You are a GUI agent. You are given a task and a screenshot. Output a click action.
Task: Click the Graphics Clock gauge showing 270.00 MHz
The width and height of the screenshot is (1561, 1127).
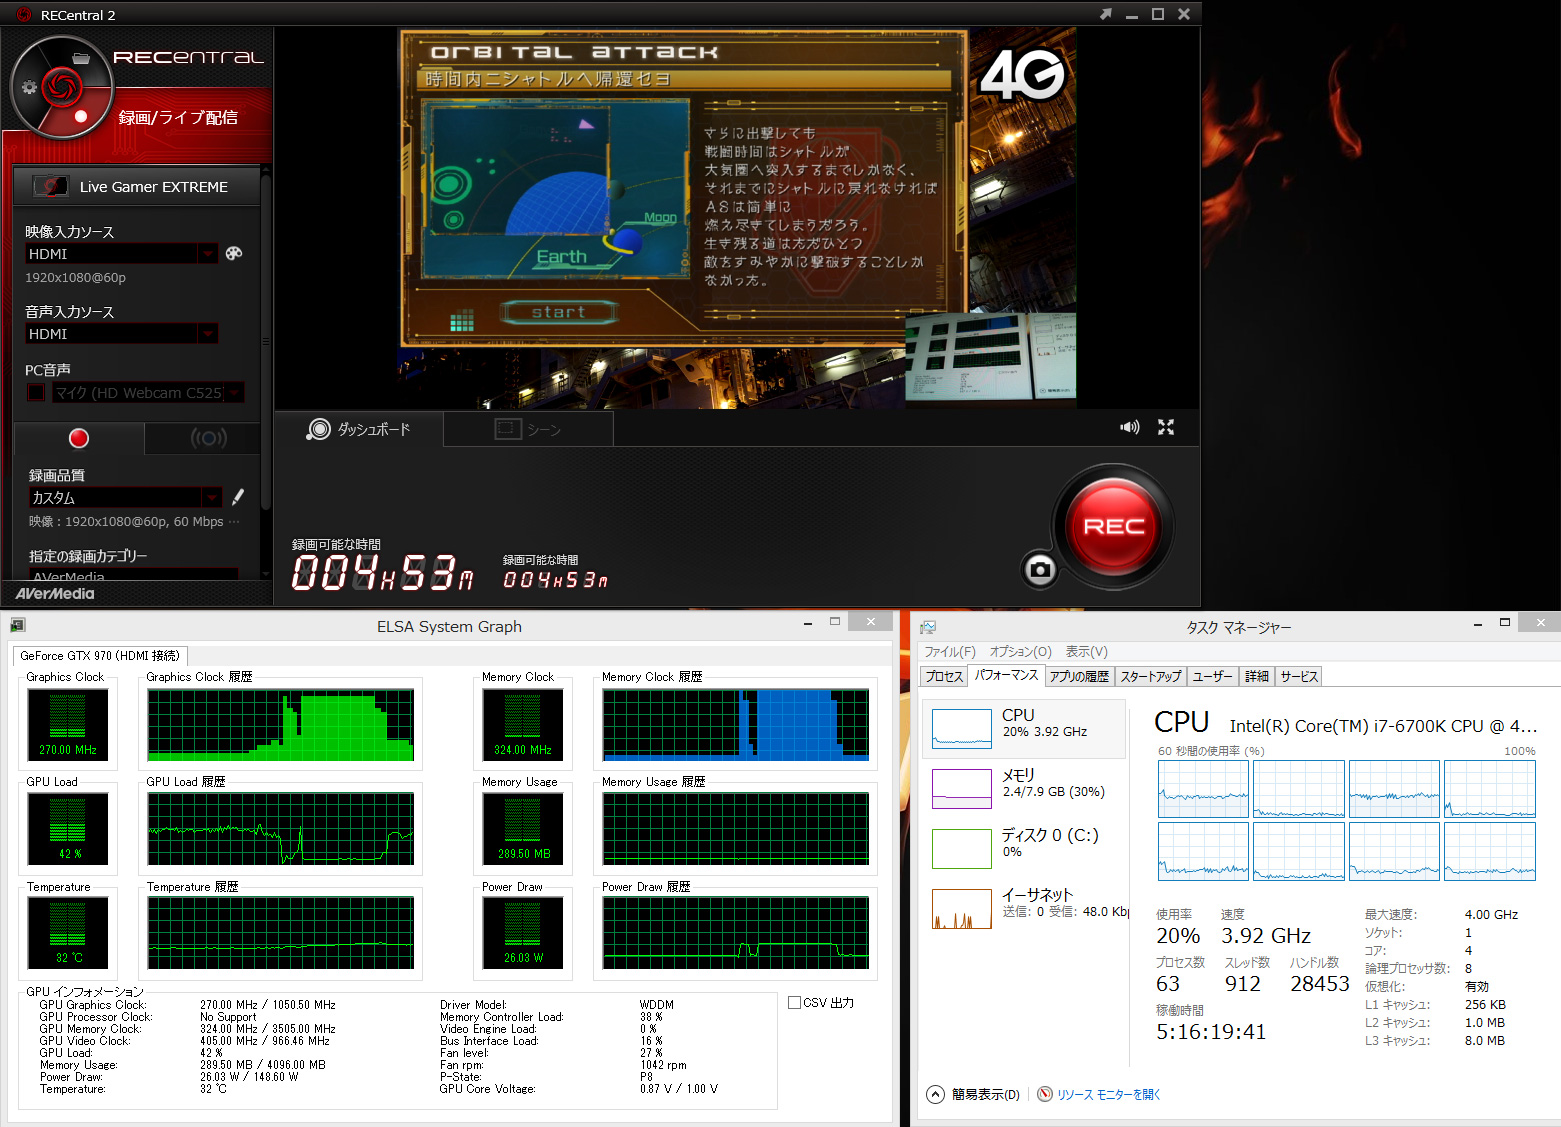tap(68, 724)
